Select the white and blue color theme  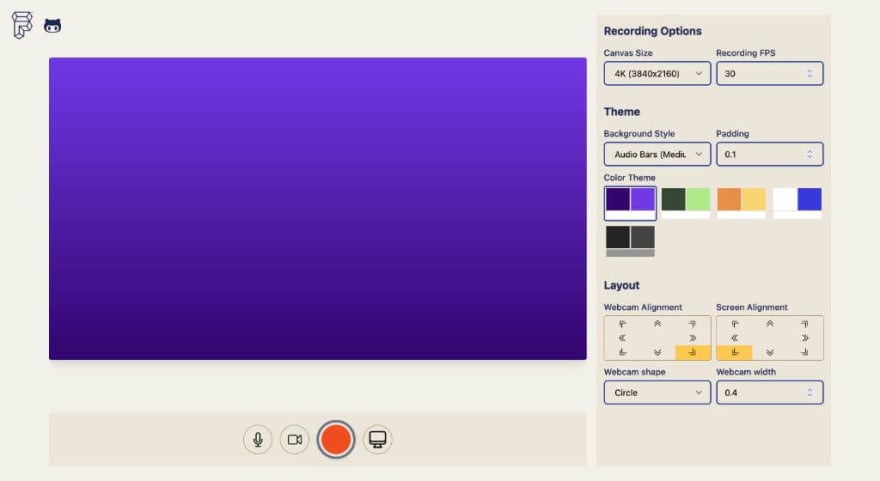[x=797, y=203]
